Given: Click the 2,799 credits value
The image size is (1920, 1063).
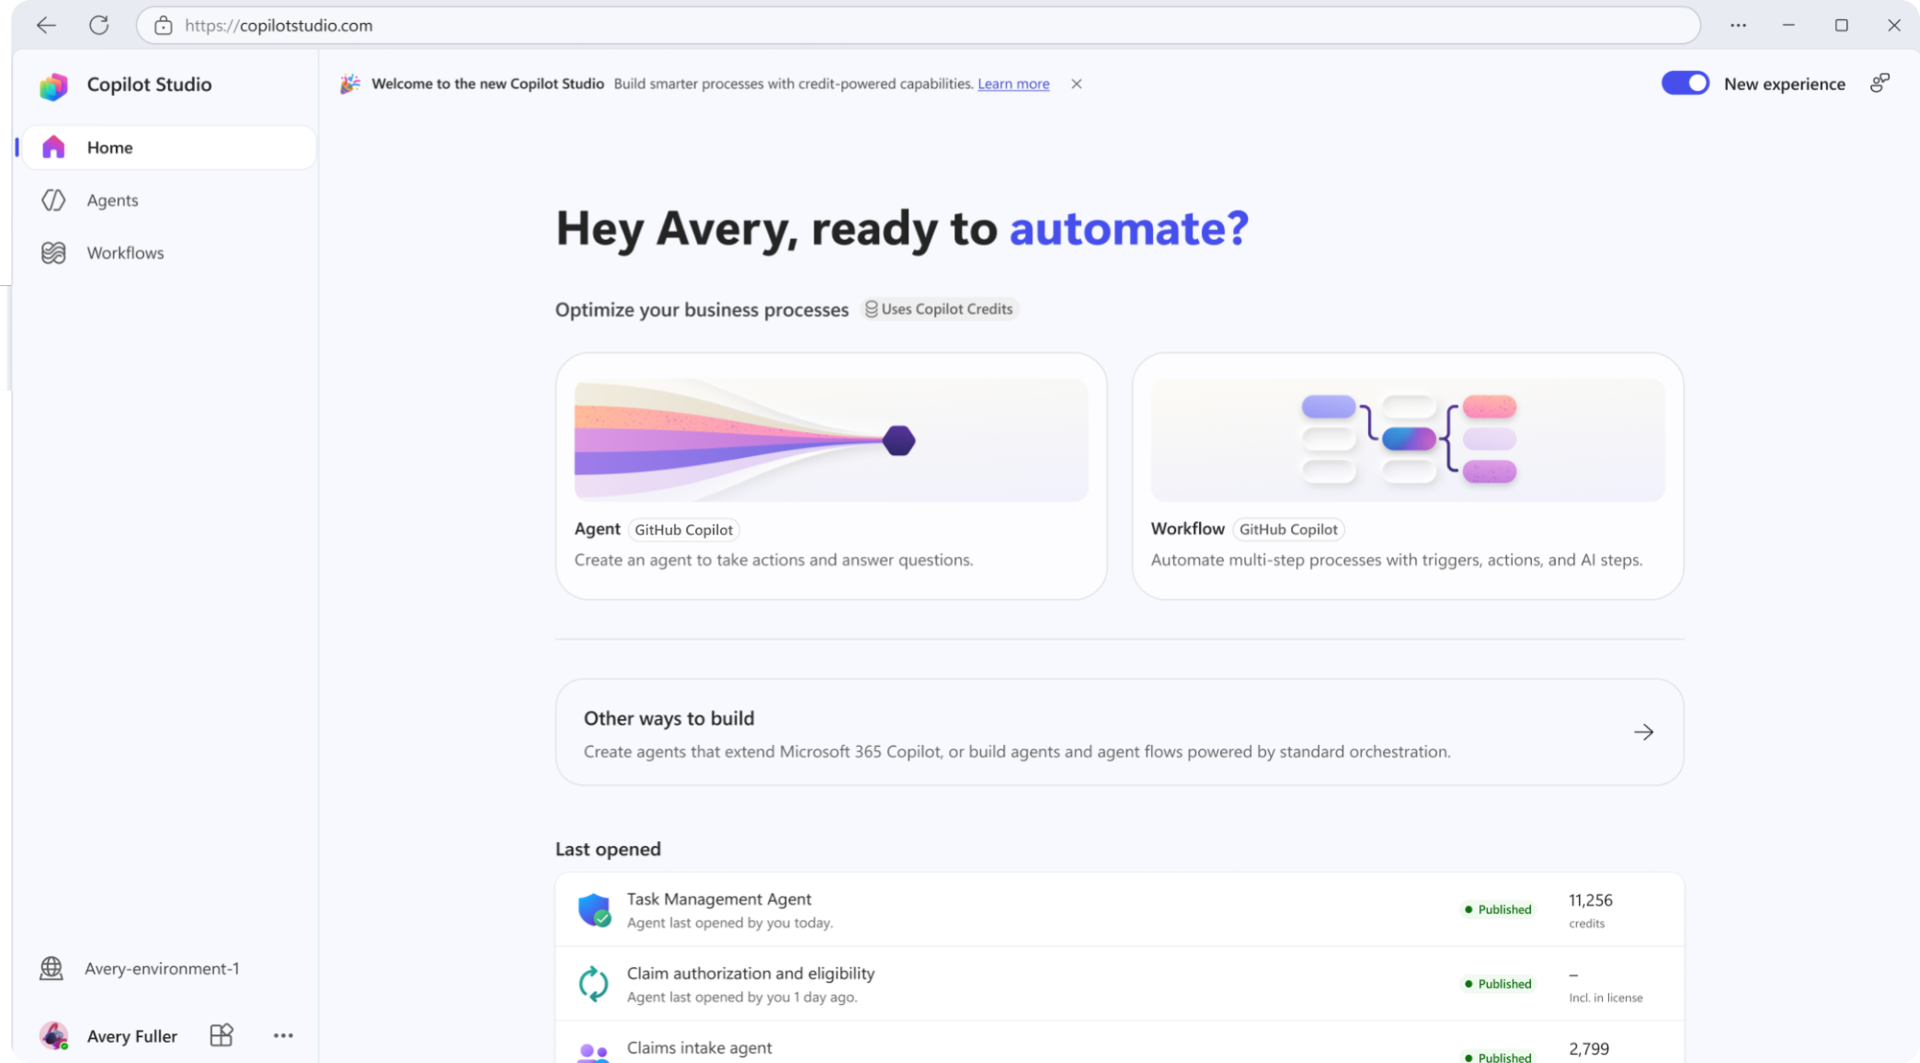Looking at the screenshot, I should click(x=1589, y=1049).
